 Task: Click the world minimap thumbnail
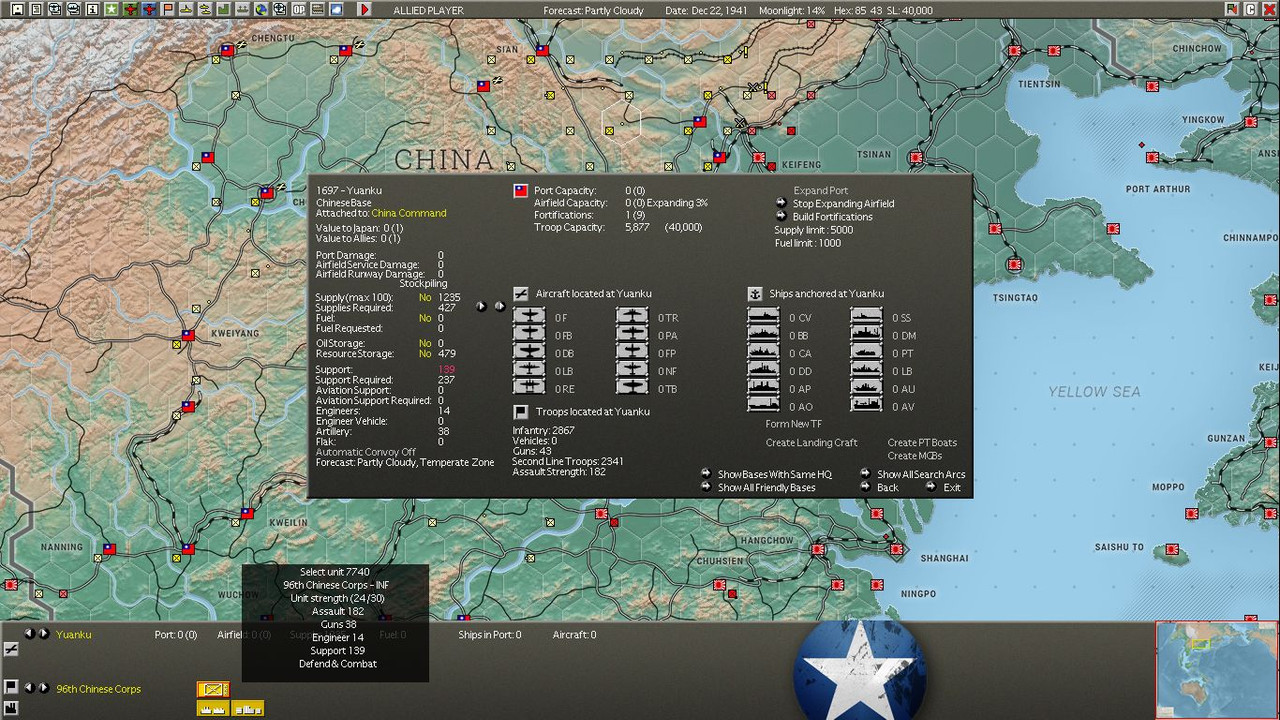tap(1216, 669)
